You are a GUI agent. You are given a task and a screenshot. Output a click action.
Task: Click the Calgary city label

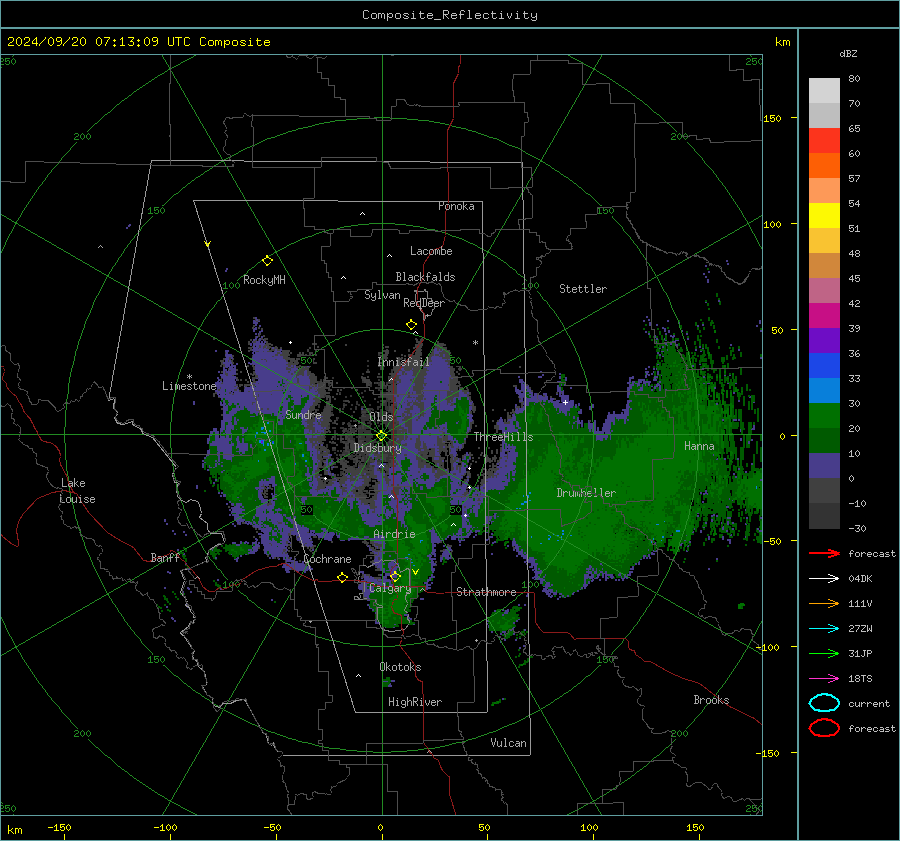point(390,588)
